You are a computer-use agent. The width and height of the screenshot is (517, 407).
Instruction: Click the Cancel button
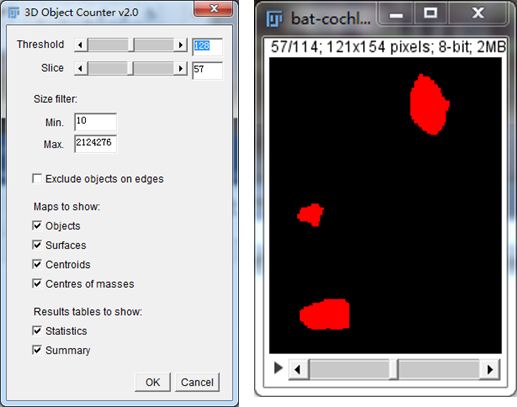click(197, 382)
